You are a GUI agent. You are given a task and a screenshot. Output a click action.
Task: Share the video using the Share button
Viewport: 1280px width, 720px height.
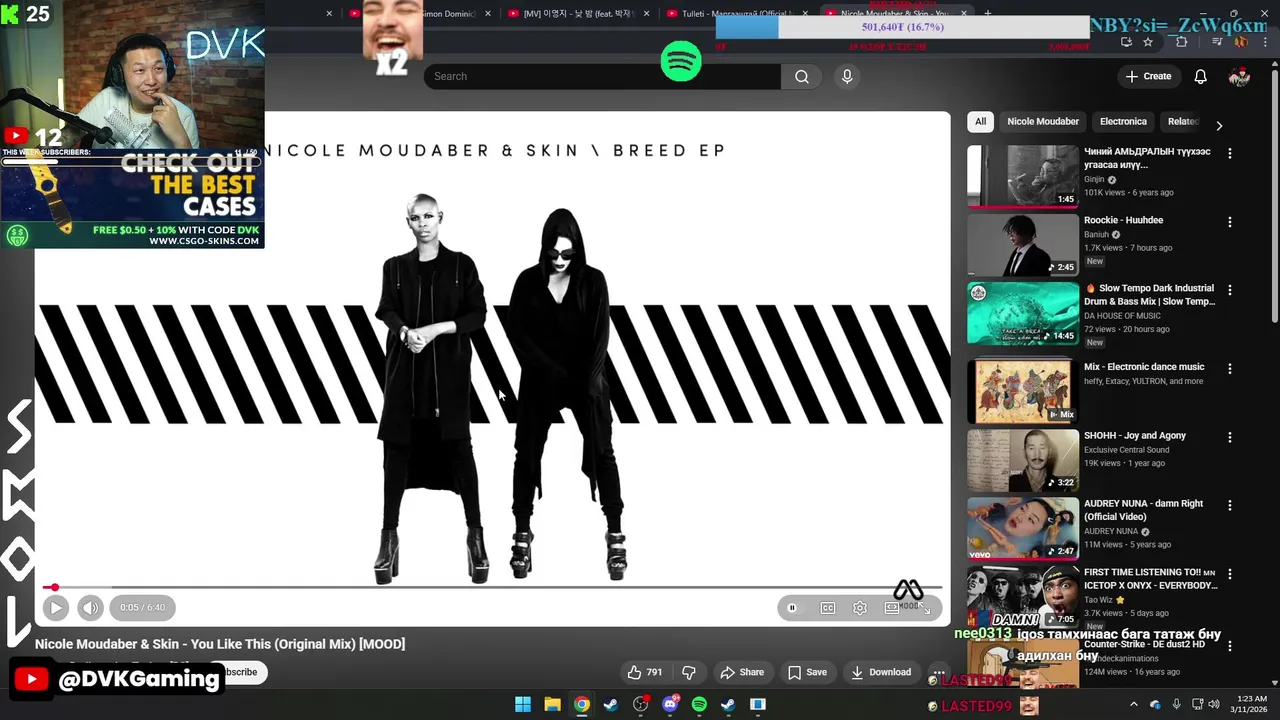(742, 672)
